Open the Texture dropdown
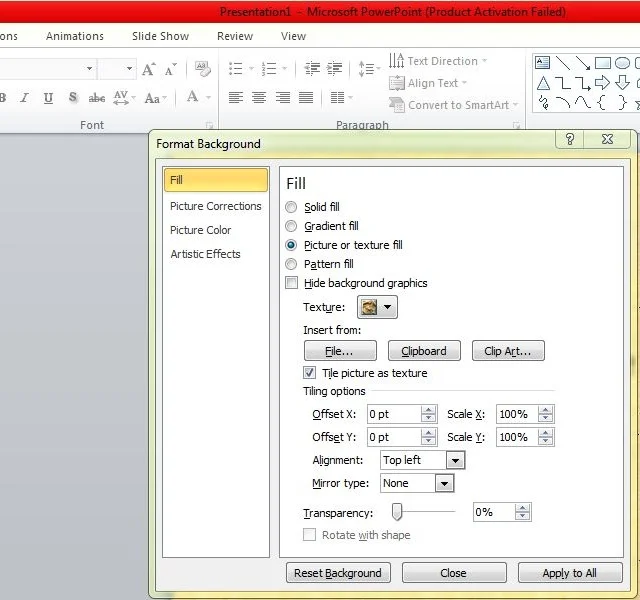640x600 pixels. pyautogui.click(x=378, y=307)
